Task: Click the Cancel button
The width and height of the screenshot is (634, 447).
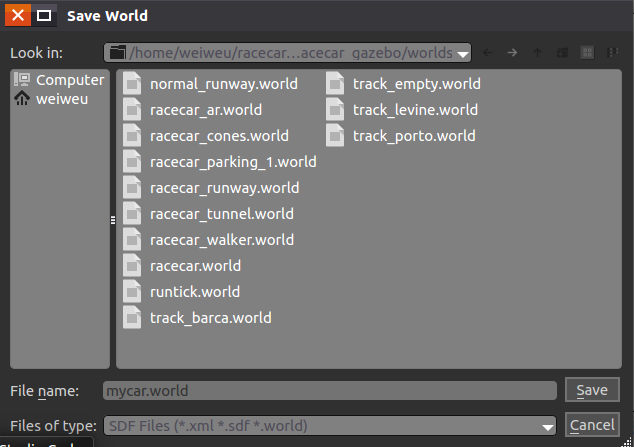Action: tap(592, 425)
